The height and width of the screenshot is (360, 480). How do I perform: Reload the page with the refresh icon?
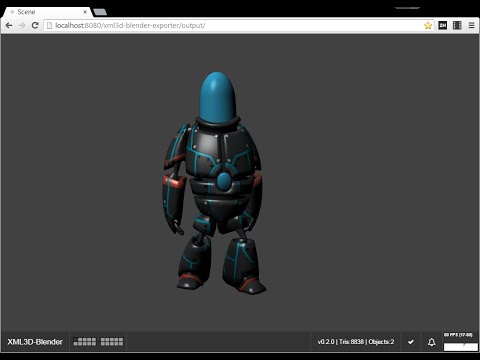coord(35,25)
